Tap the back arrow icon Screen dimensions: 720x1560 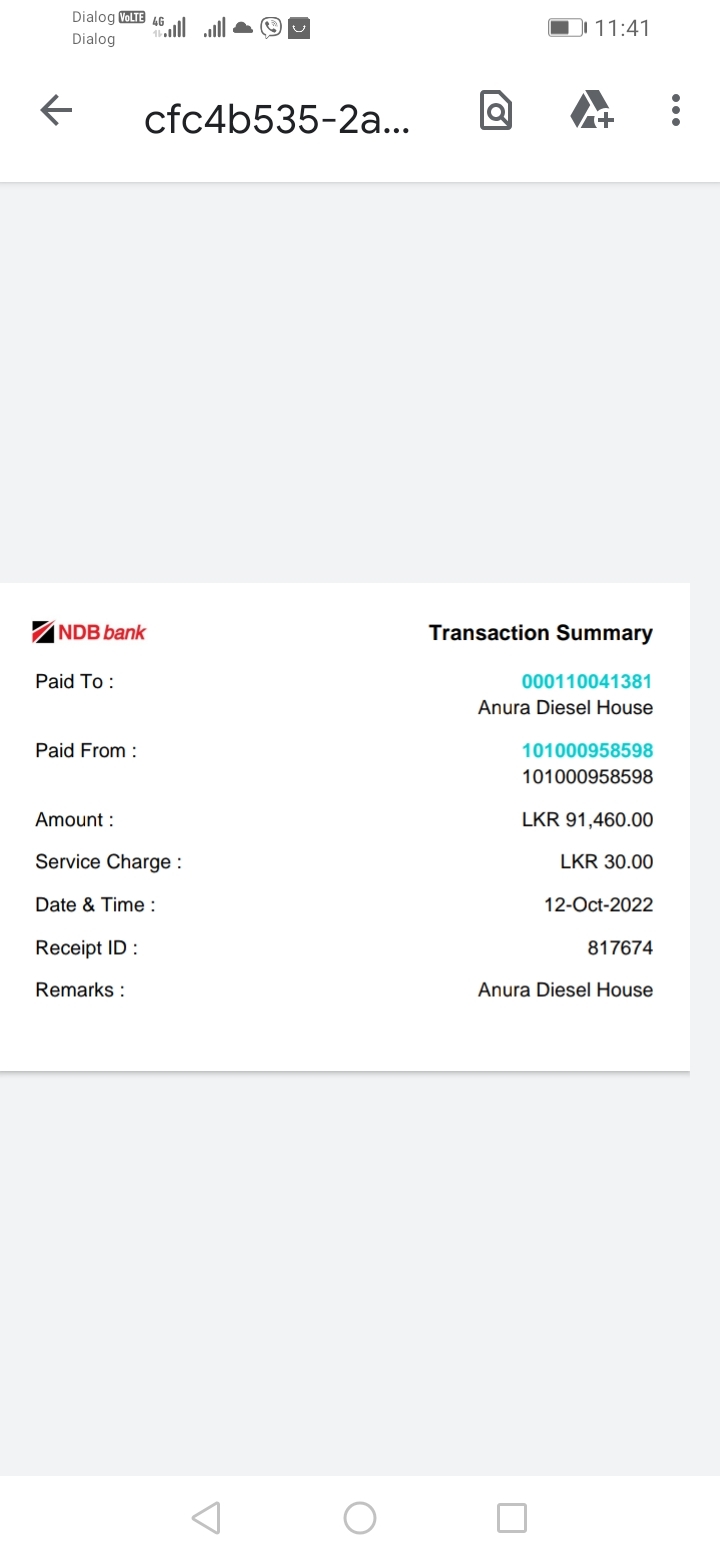pos(56,110)
